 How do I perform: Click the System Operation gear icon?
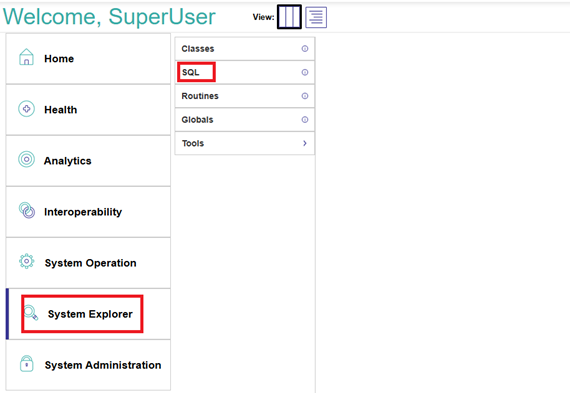click(x=27, y=261)
